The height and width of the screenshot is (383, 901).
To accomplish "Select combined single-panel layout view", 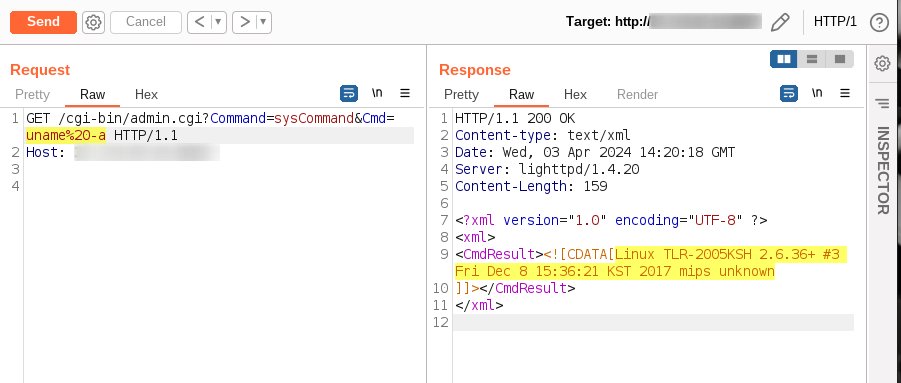I will 840,59.
